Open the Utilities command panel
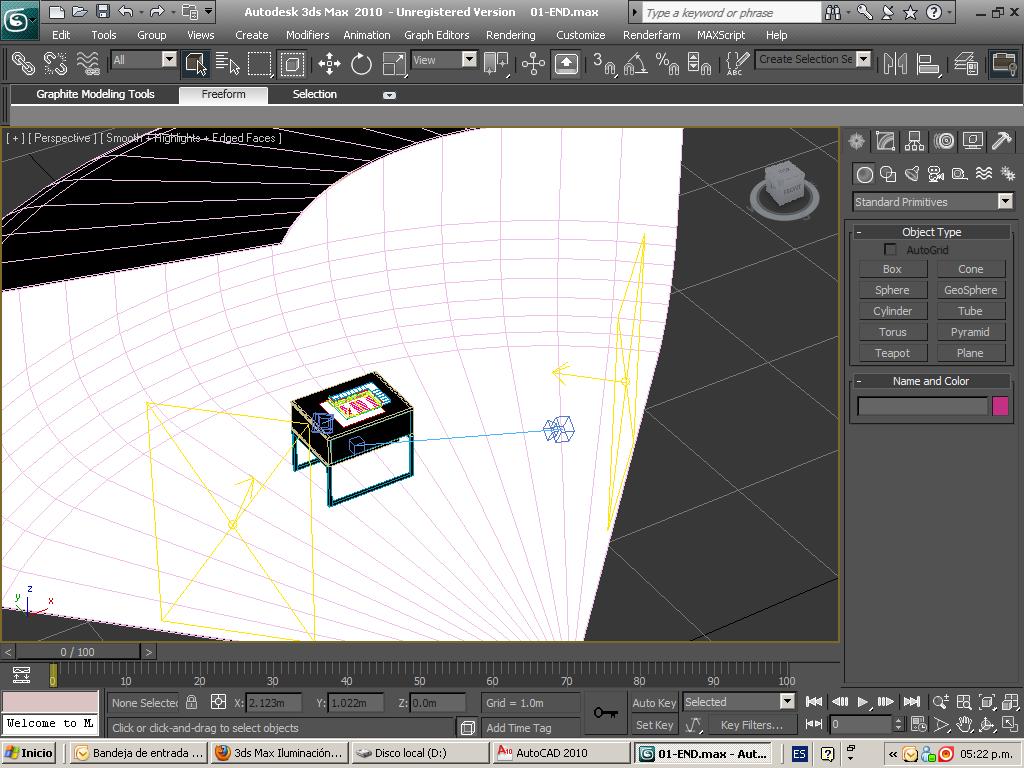The height and width of the screenshot is (768, 1024). point(1001,141)
